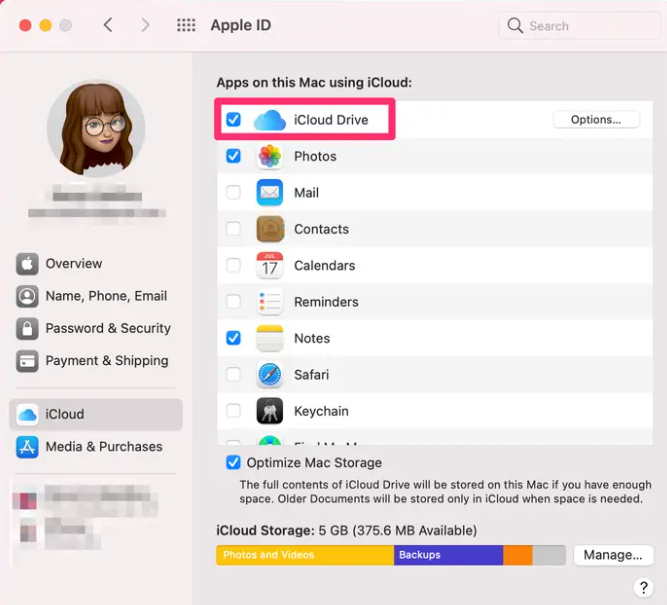
Task: Click the Backups storage bar segment
Action: point(448,555)
